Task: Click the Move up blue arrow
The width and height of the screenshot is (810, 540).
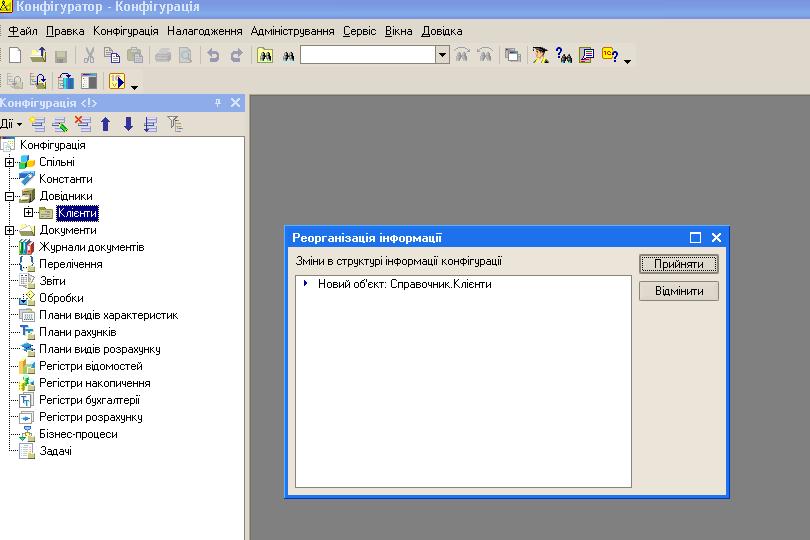Action: tap(106, 124)
